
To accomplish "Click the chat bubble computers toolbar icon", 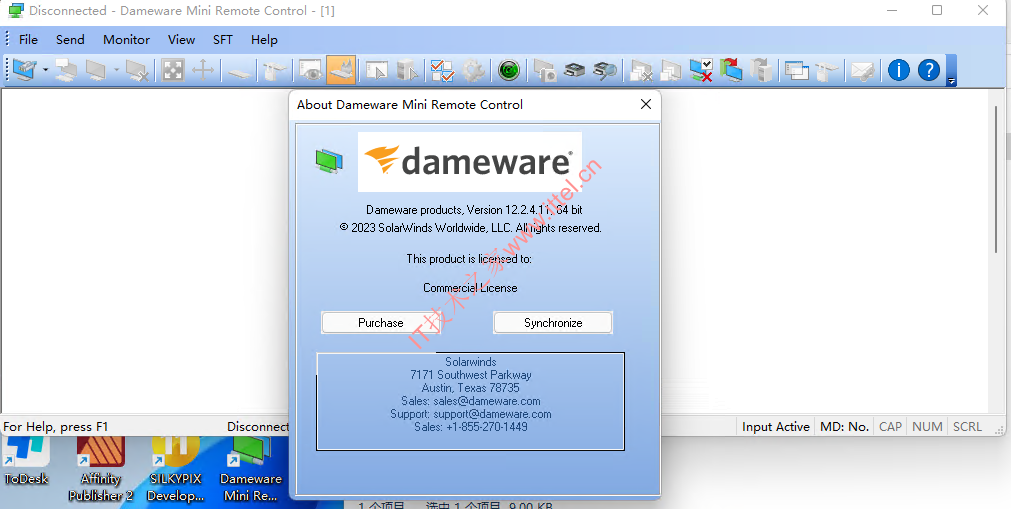I will (66, 70).
